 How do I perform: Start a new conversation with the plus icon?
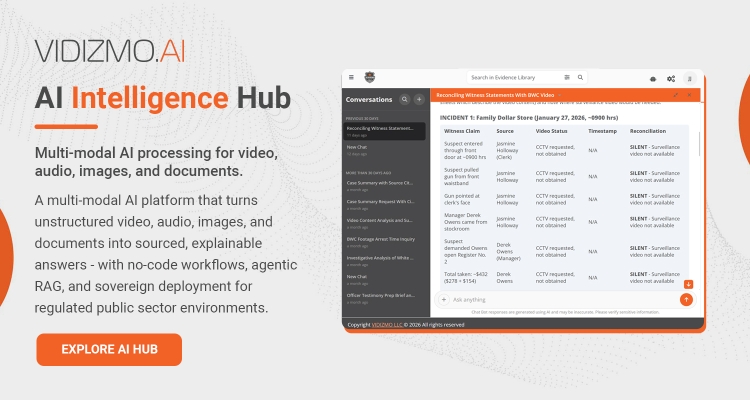point(419,99)
